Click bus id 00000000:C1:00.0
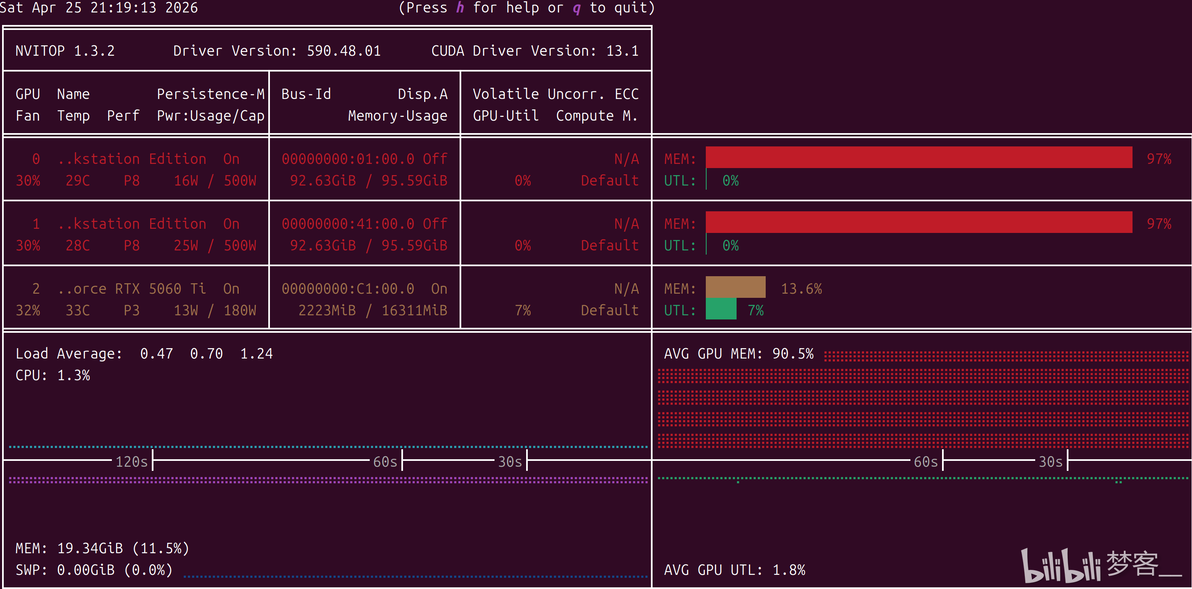Screen dimensions: 1192x589 coord(348,289)
